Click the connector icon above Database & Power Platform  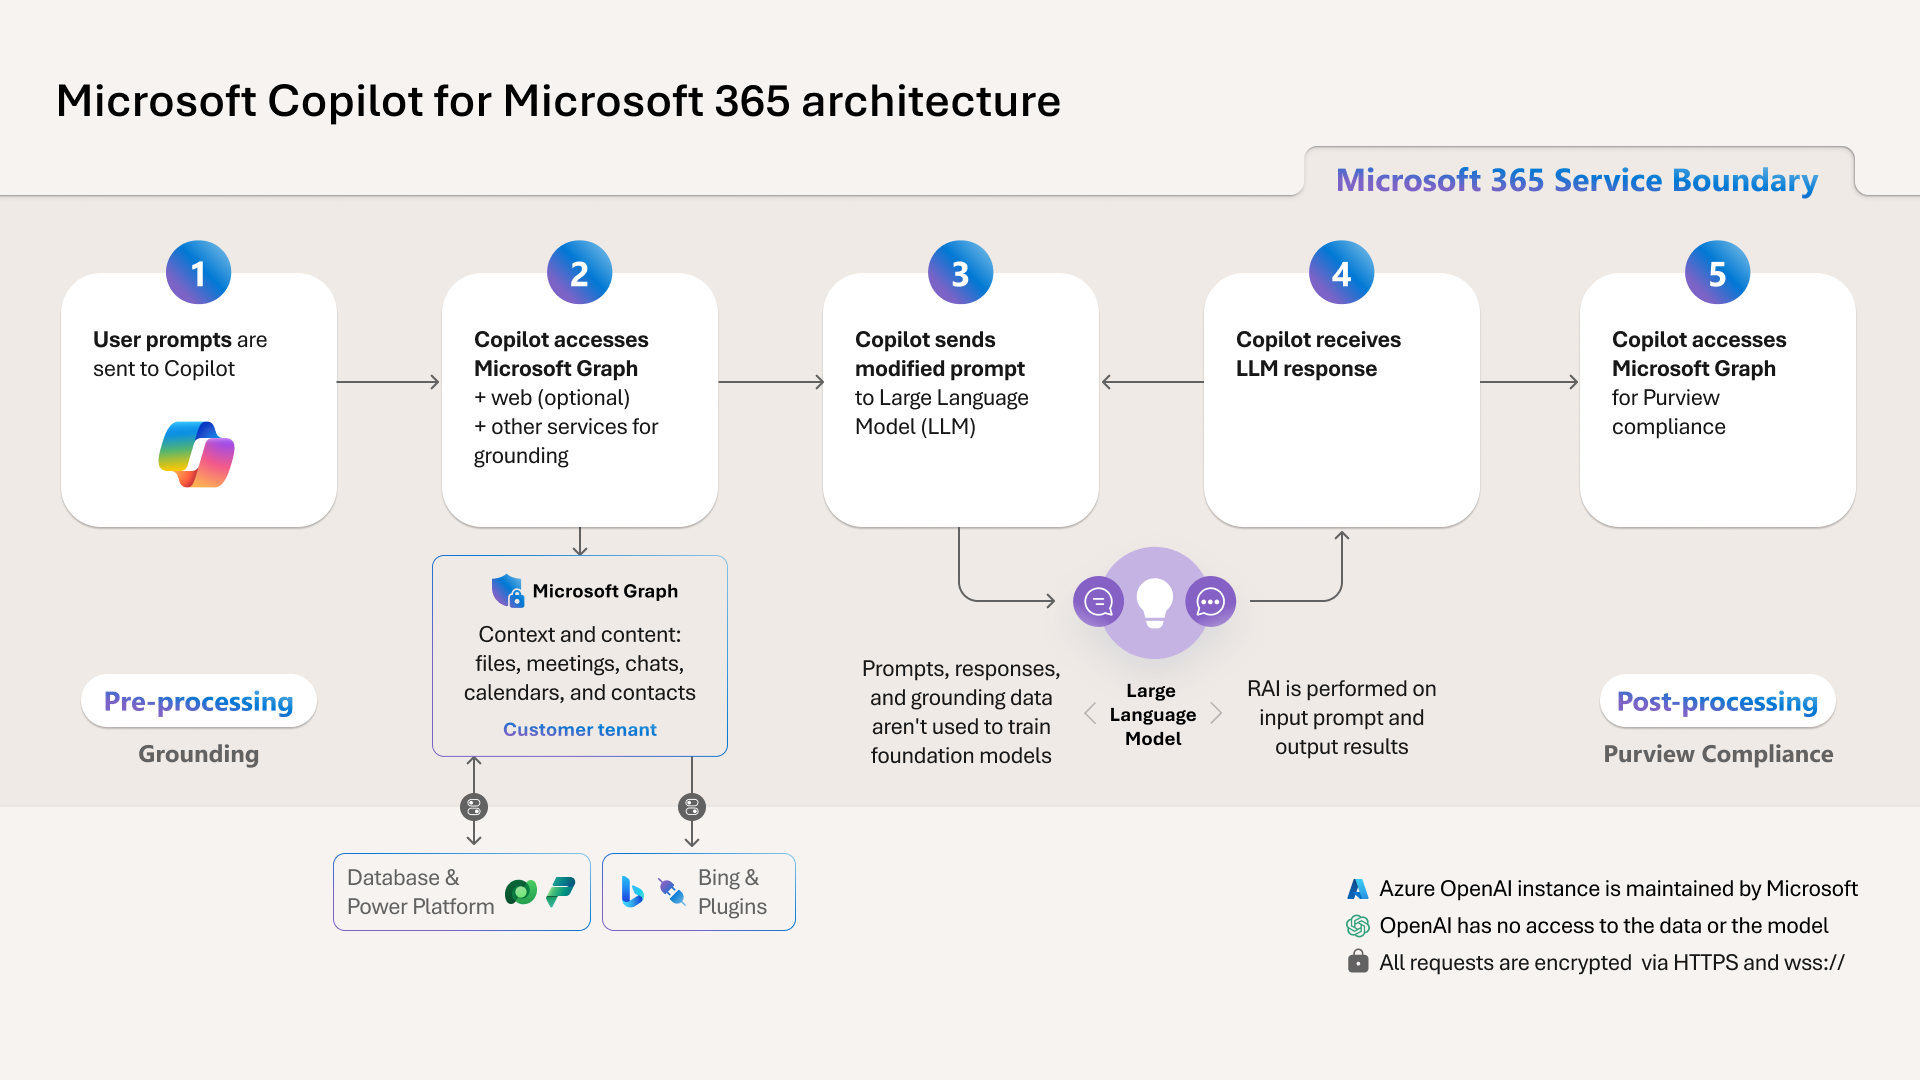[x=474, y=806]
